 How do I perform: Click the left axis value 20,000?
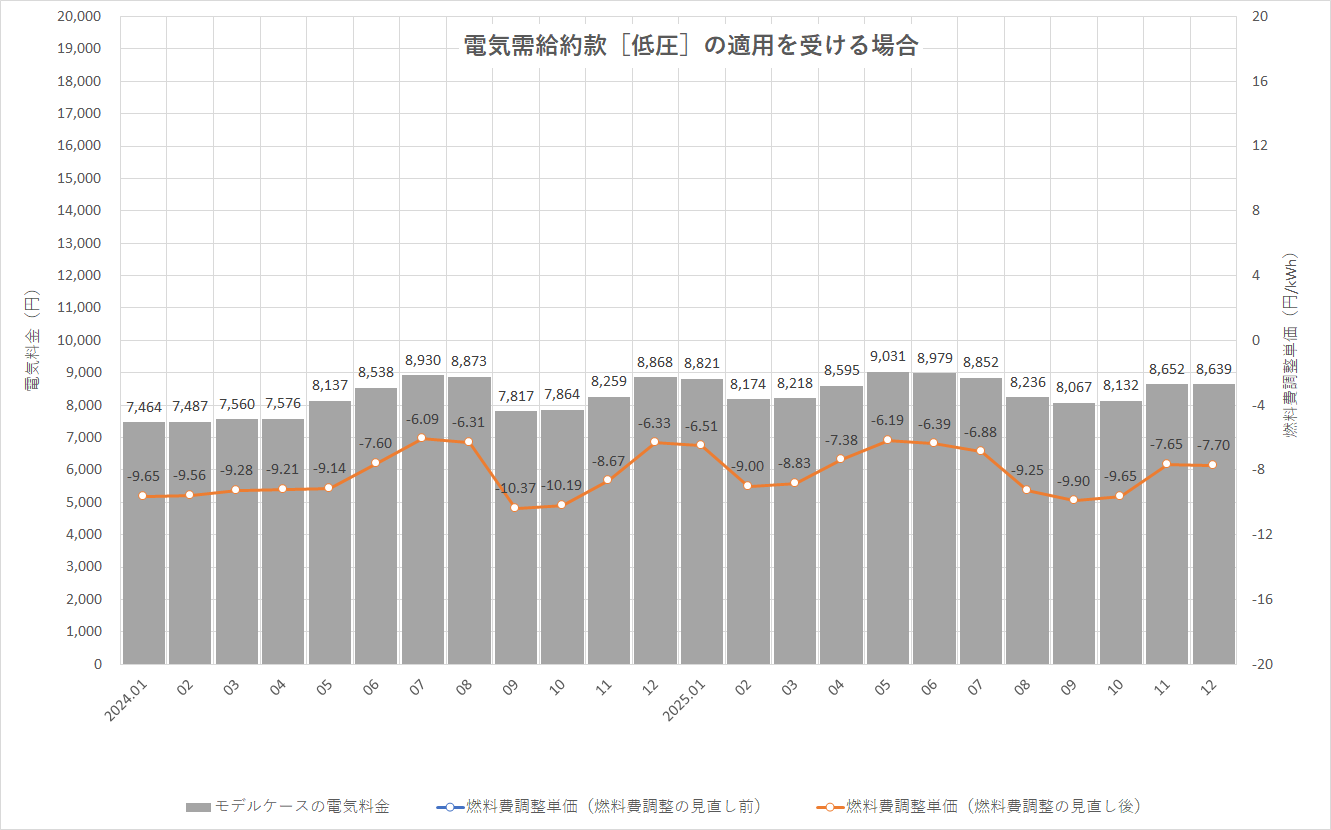point(80,17)
